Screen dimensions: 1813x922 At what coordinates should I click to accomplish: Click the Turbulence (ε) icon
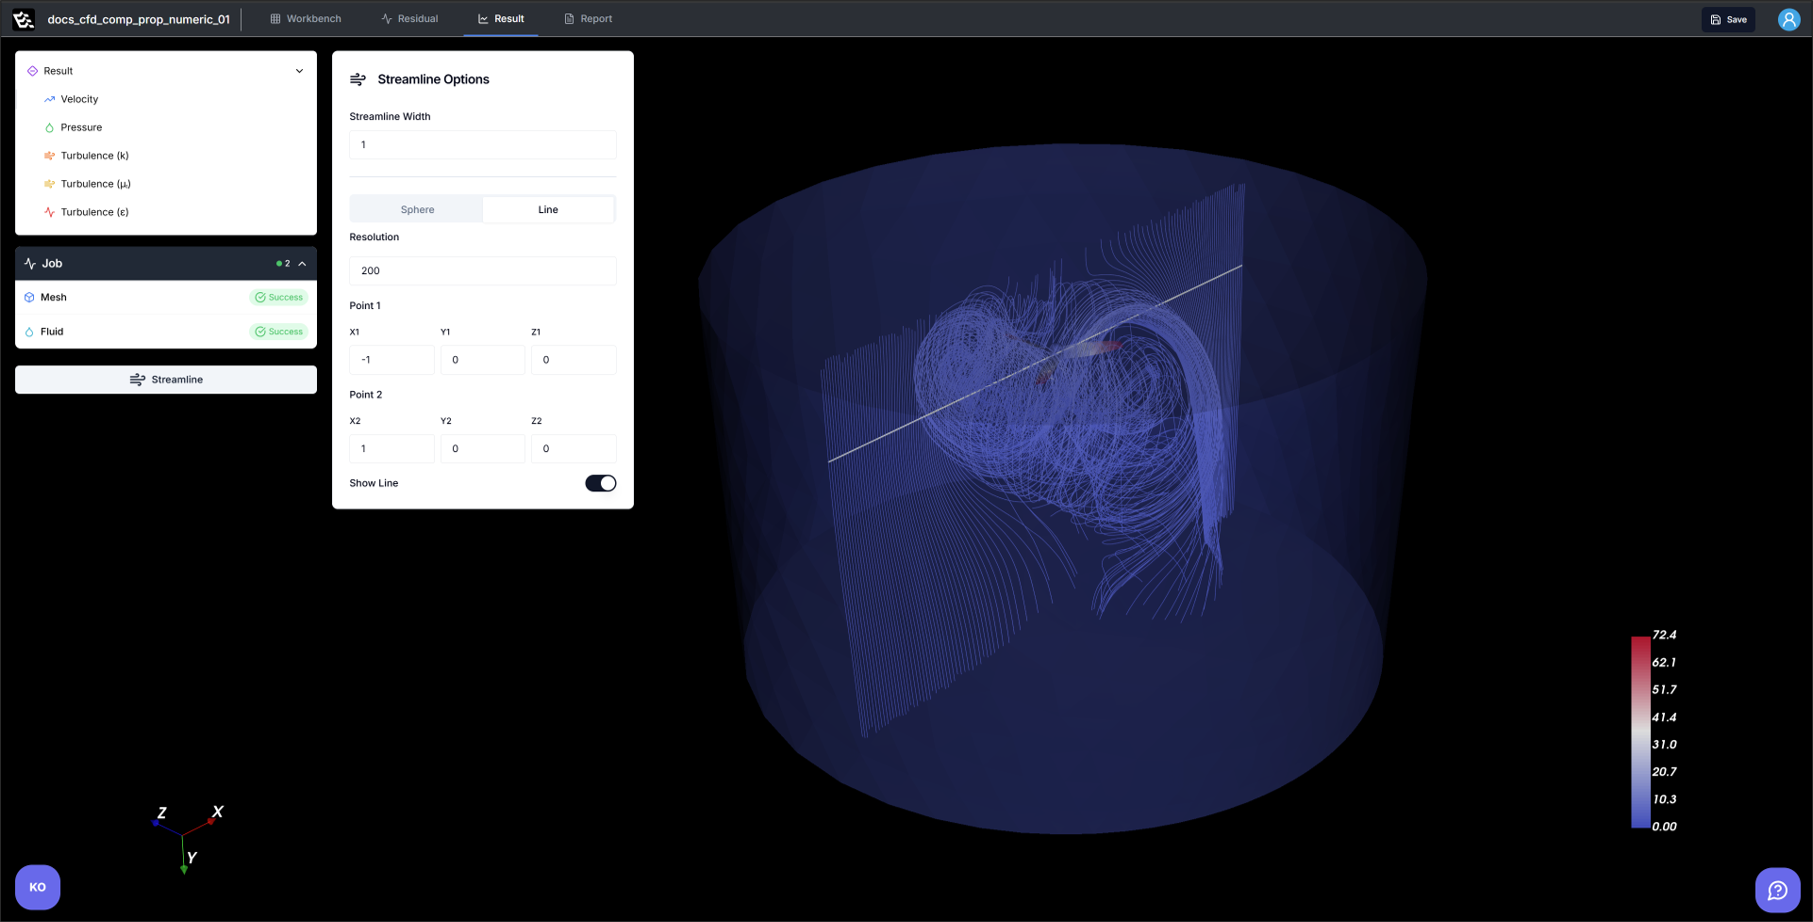click(49, 212)
